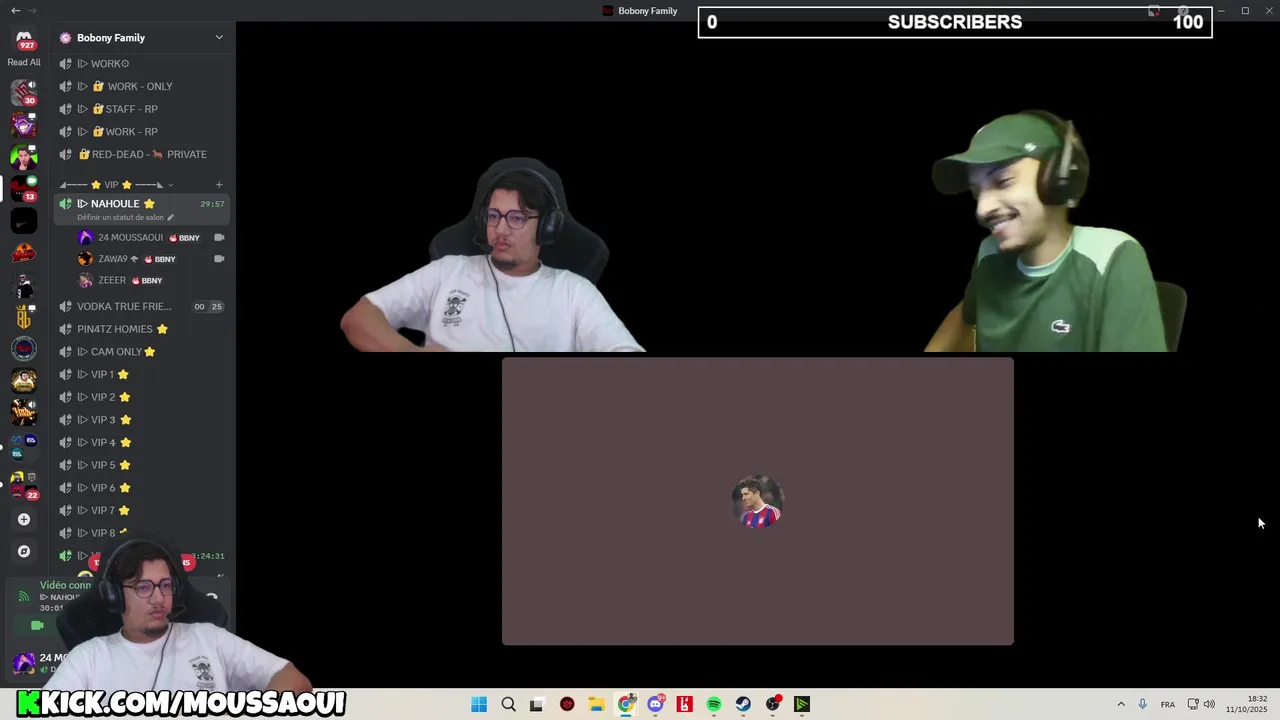Open Discover servers compass icon
The image size is (1280, 720).
pos(24,551)
